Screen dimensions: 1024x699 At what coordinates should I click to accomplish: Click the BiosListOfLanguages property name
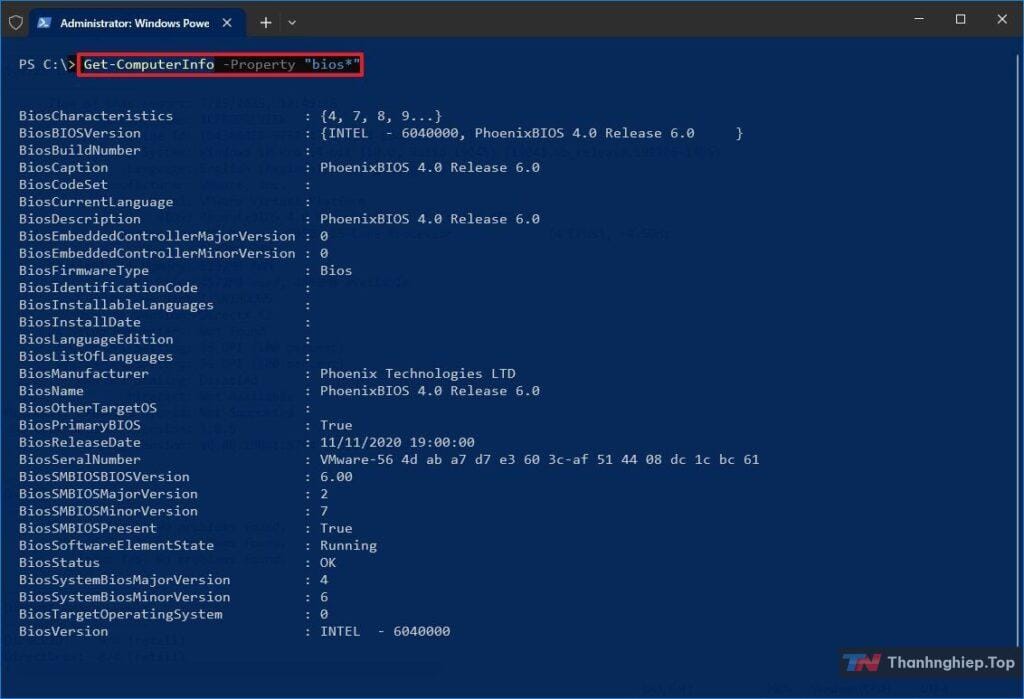pyautogui.click(x=96, y=357)
